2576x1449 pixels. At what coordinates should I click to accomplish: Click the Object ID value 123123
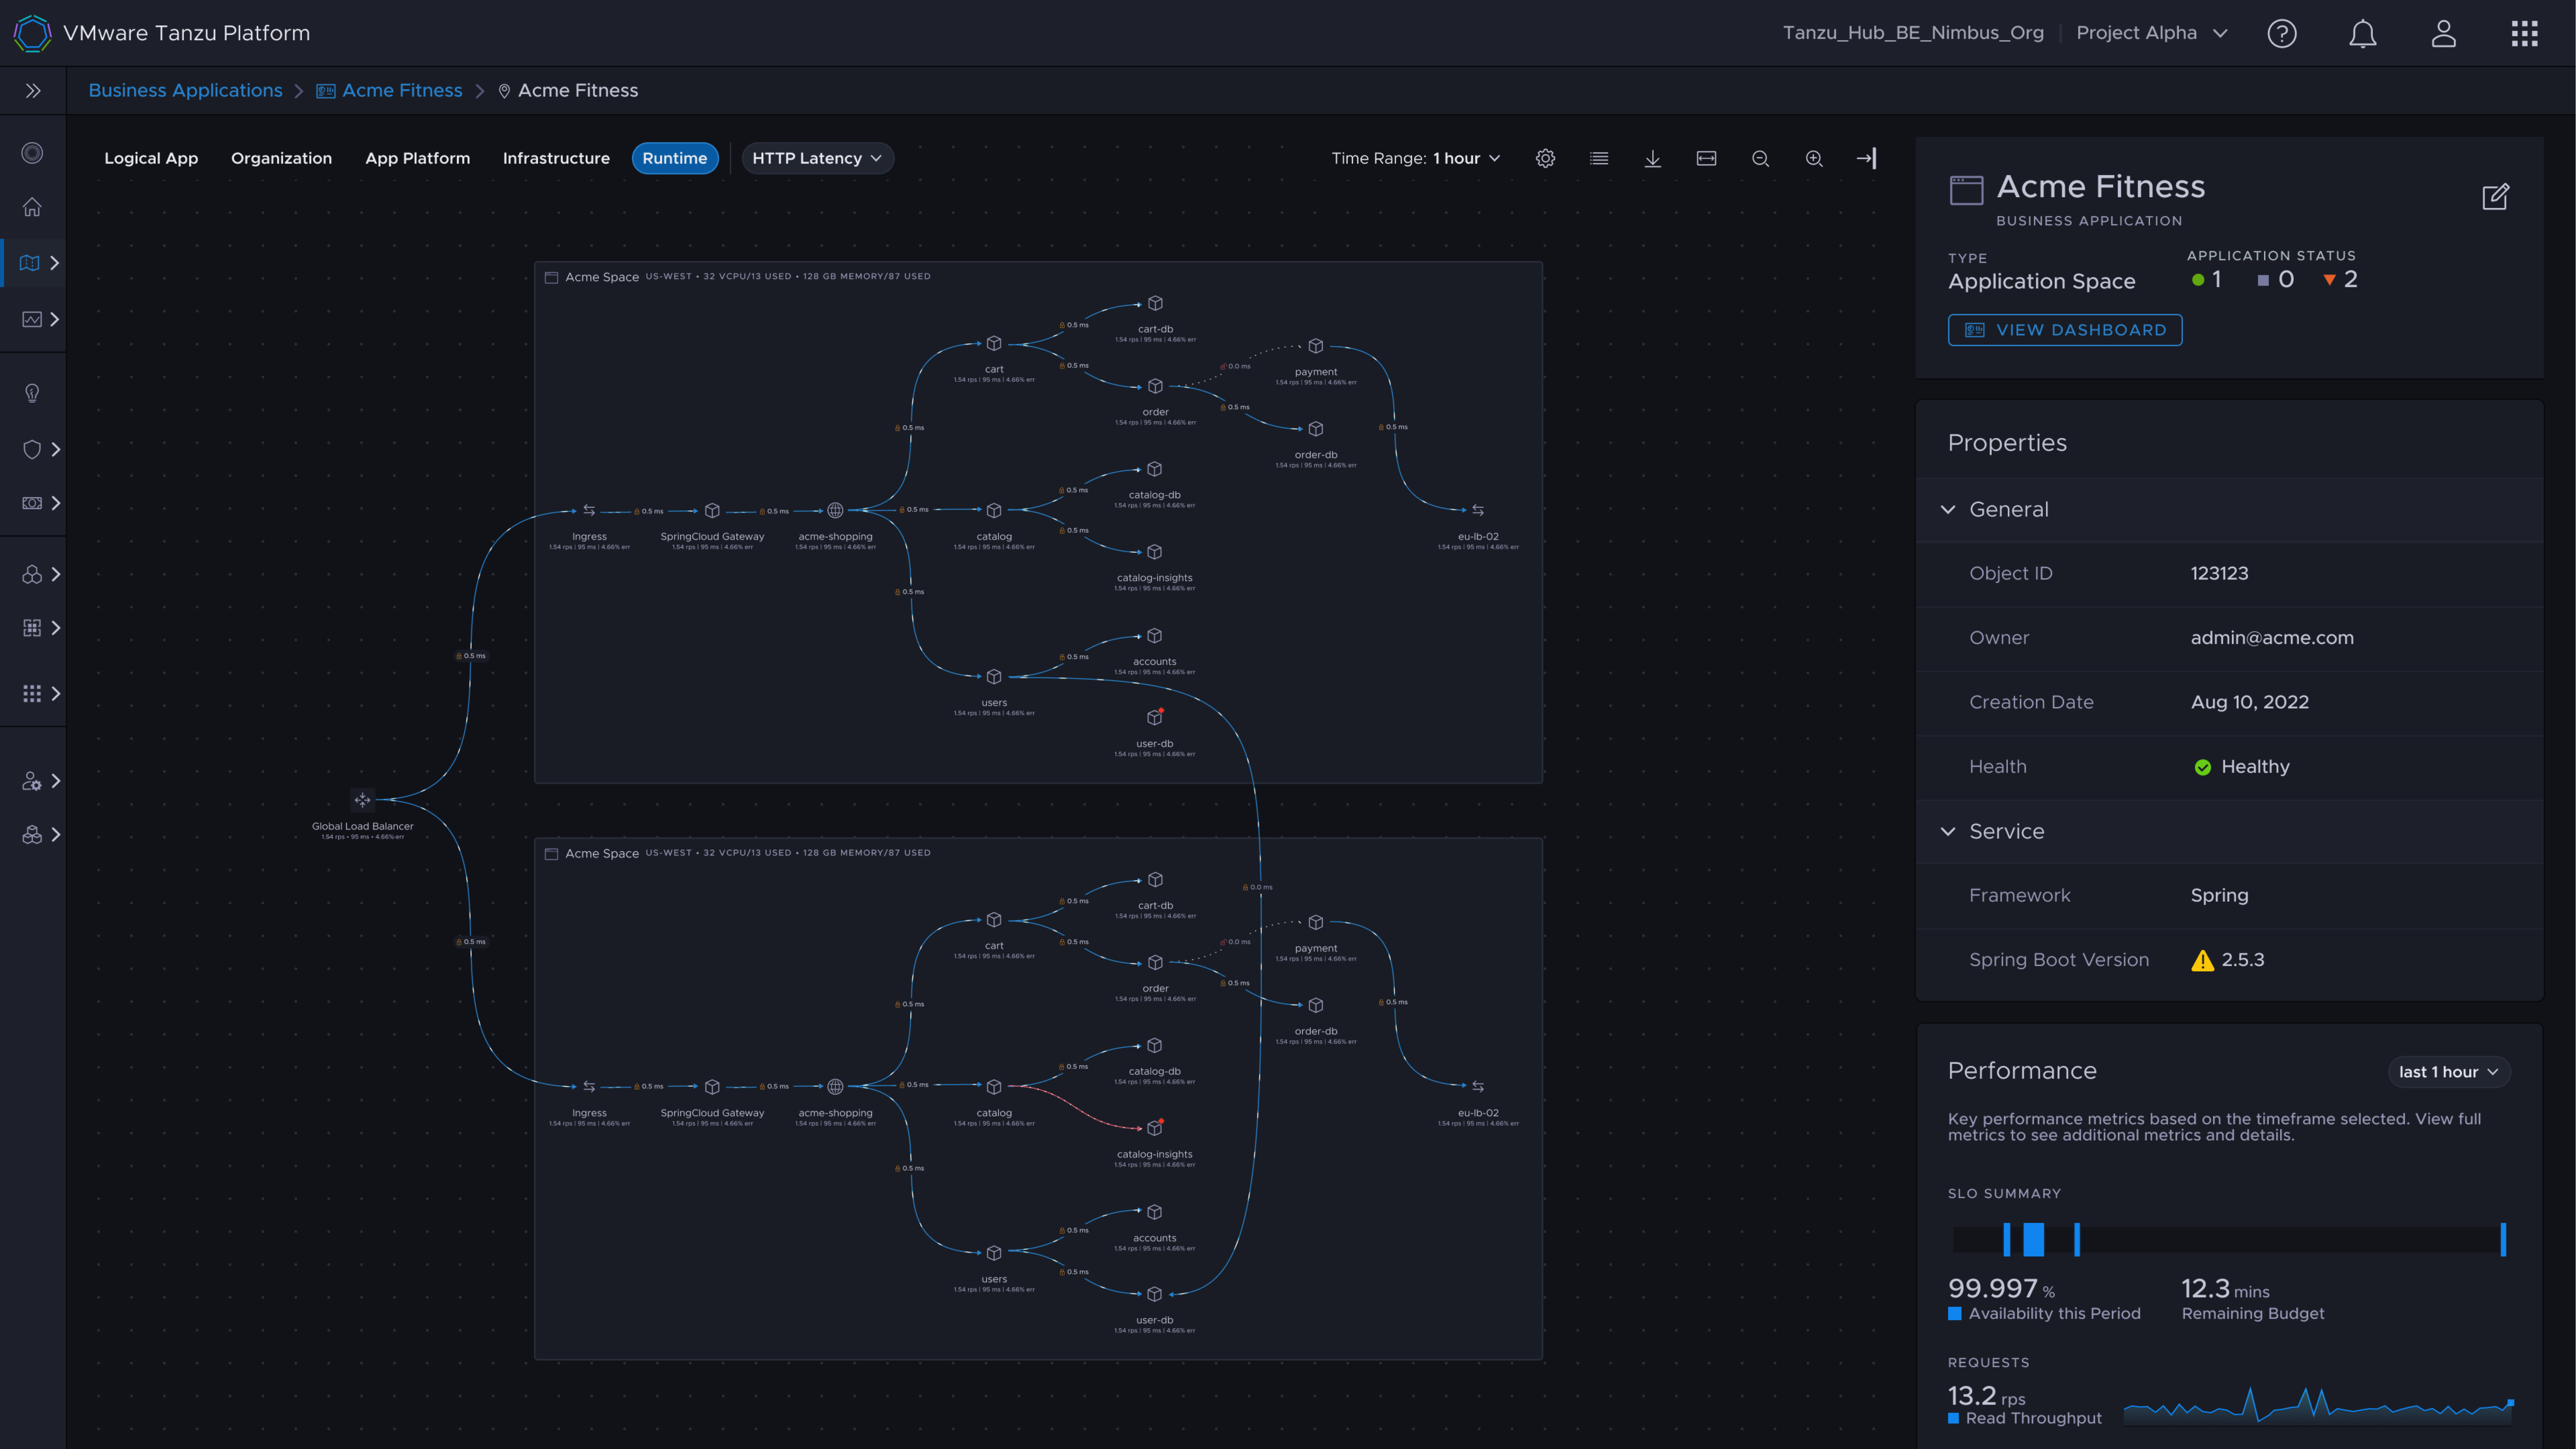(x=2219, y=574)
